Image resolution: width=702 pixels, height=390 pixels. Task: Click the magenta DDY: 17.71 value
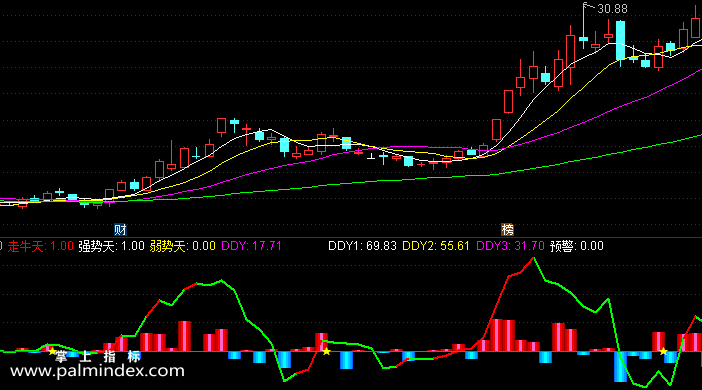[251, 246]
